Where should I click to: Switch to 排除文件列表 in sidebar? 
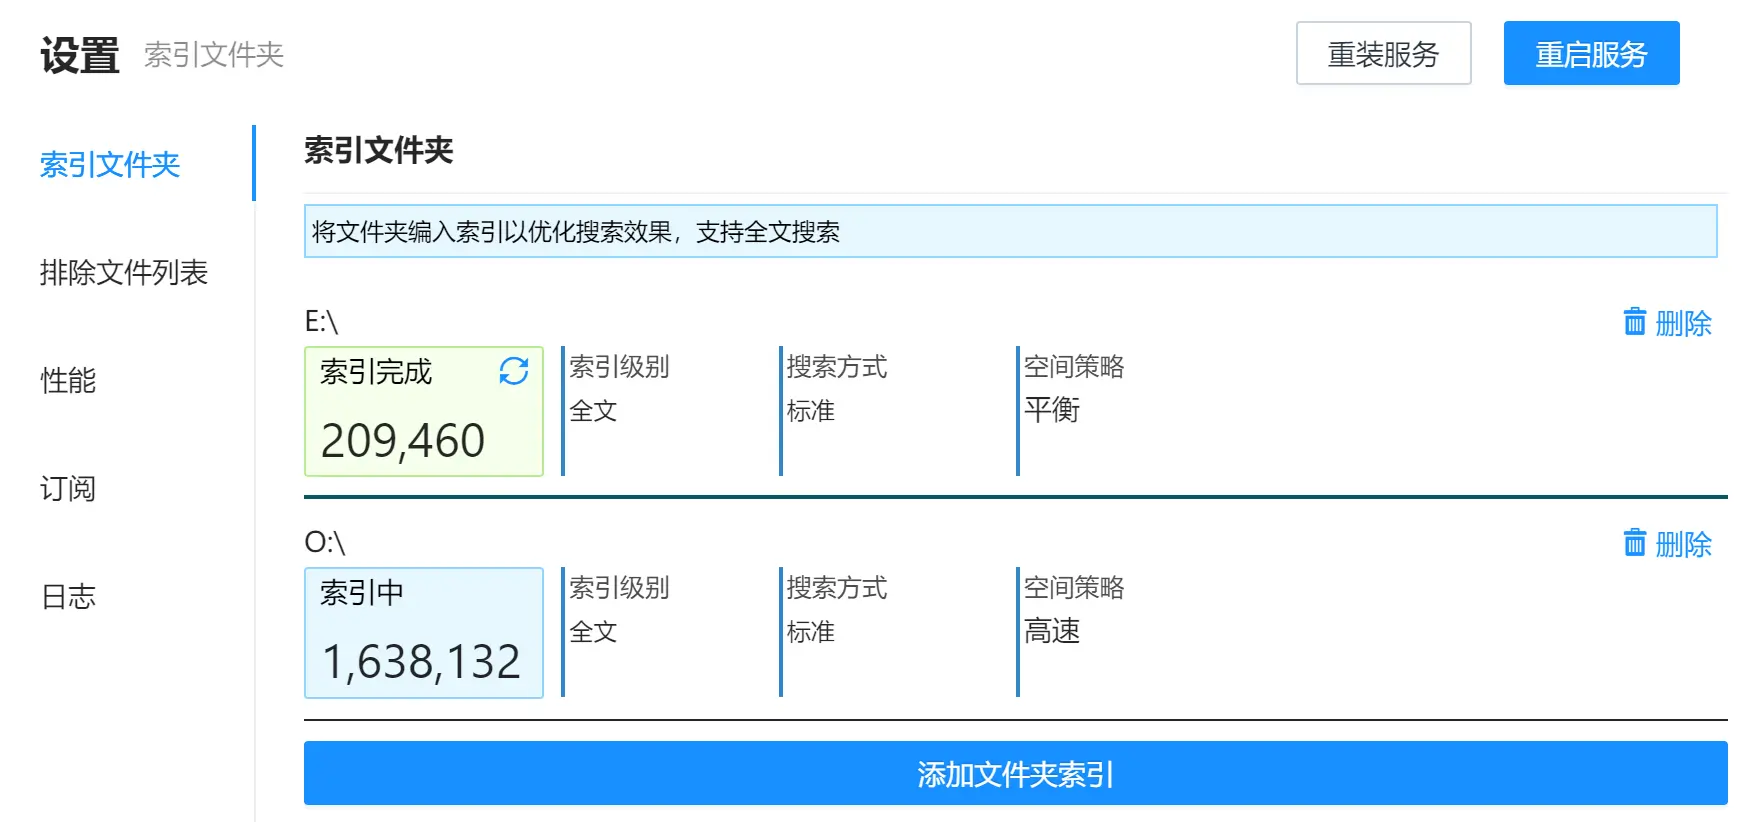124,272
